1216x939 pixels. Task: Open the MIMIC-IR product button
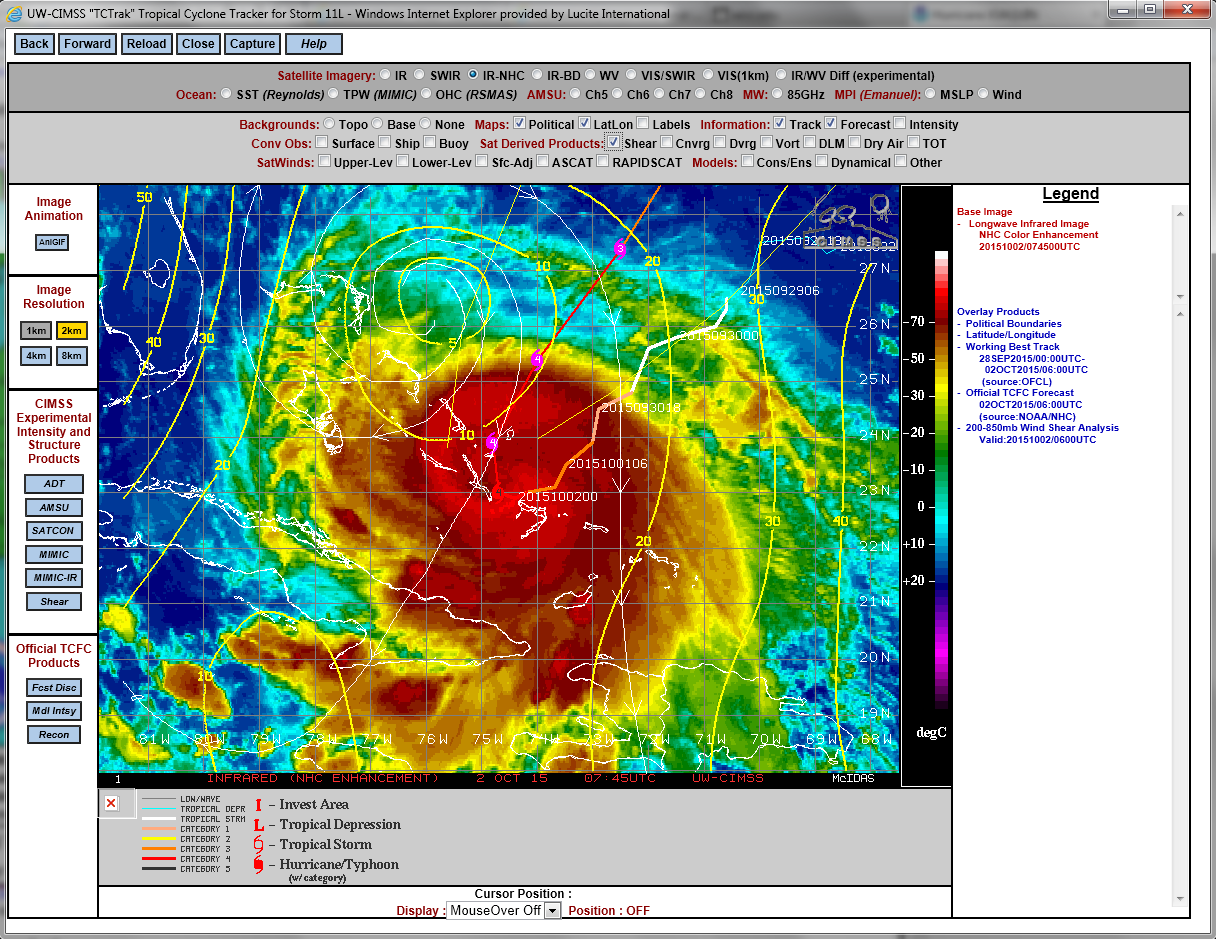point(54,578)
